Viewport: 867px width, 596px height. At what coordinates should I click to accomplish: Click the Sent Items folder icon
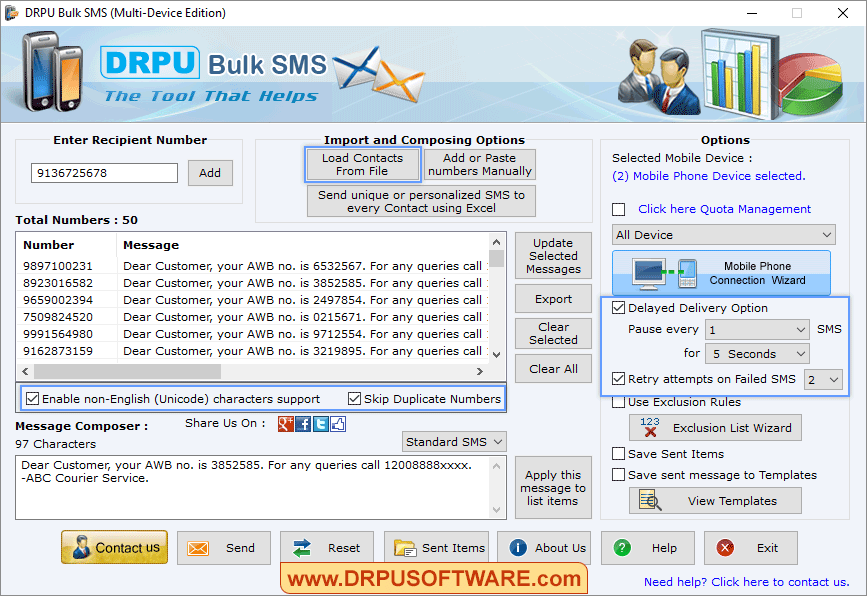coord(405,548)
